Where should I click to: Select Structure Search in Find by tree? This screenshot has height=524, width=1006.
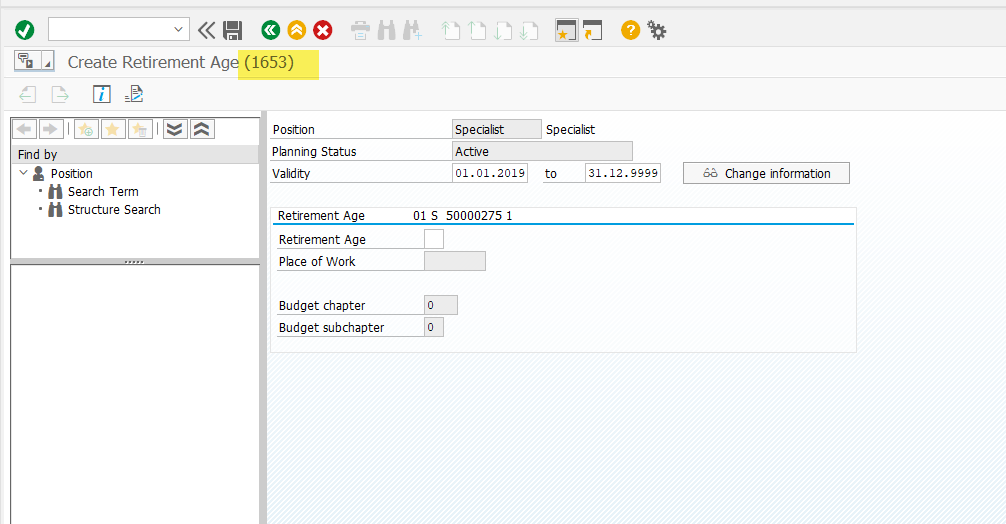click(x=114, y=210)
